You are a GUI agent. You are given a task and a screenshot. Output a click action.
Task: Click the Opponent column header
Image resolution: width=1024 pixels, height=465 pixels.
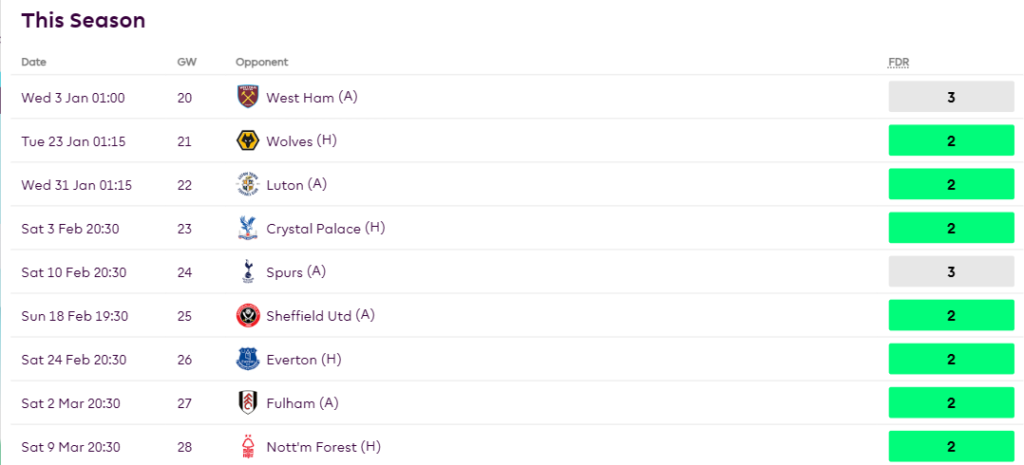click(x=262, y=62)
